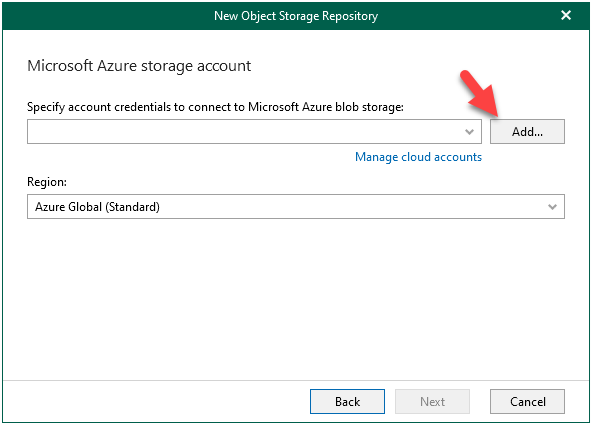Click the green title bar left of the title
Screen dimensions: 591x425
(106, 16)
